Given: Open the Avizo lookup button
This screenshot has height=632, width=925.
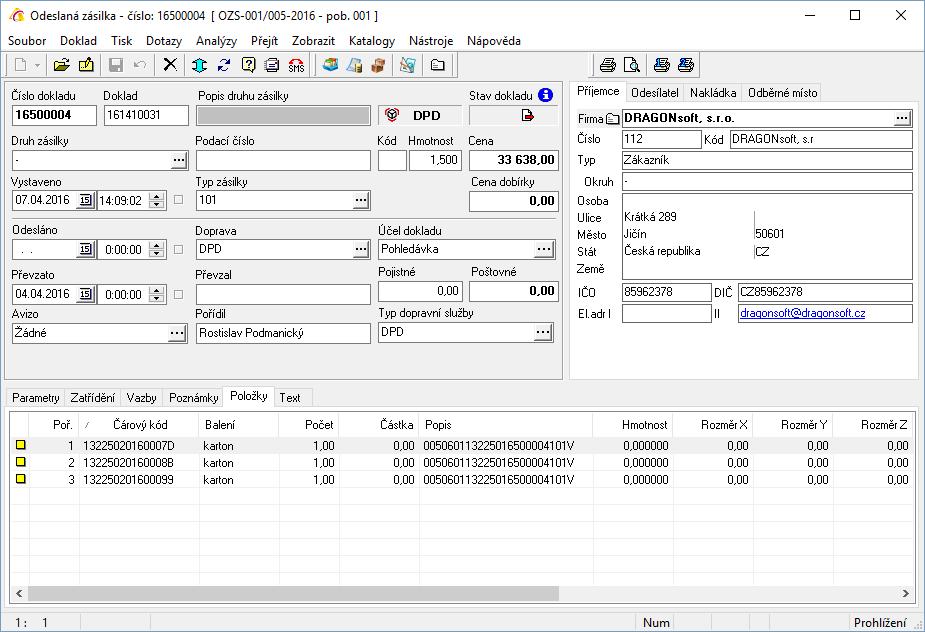Looking at the screenshot, I should [177, 333].
